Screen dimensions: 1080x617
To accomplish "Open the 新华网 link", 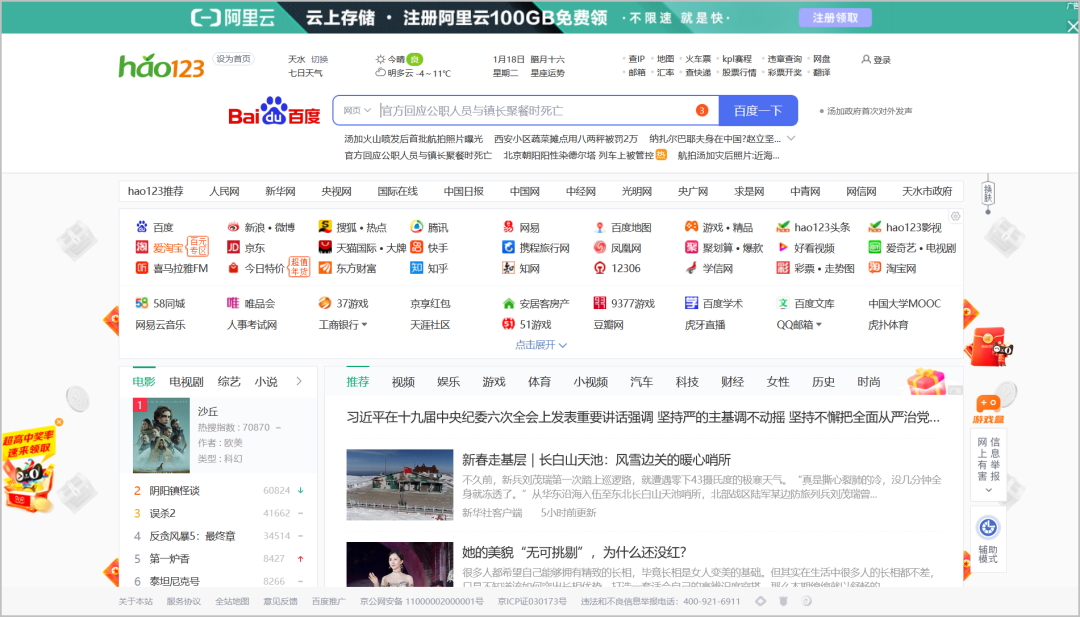I will (280, 191).
